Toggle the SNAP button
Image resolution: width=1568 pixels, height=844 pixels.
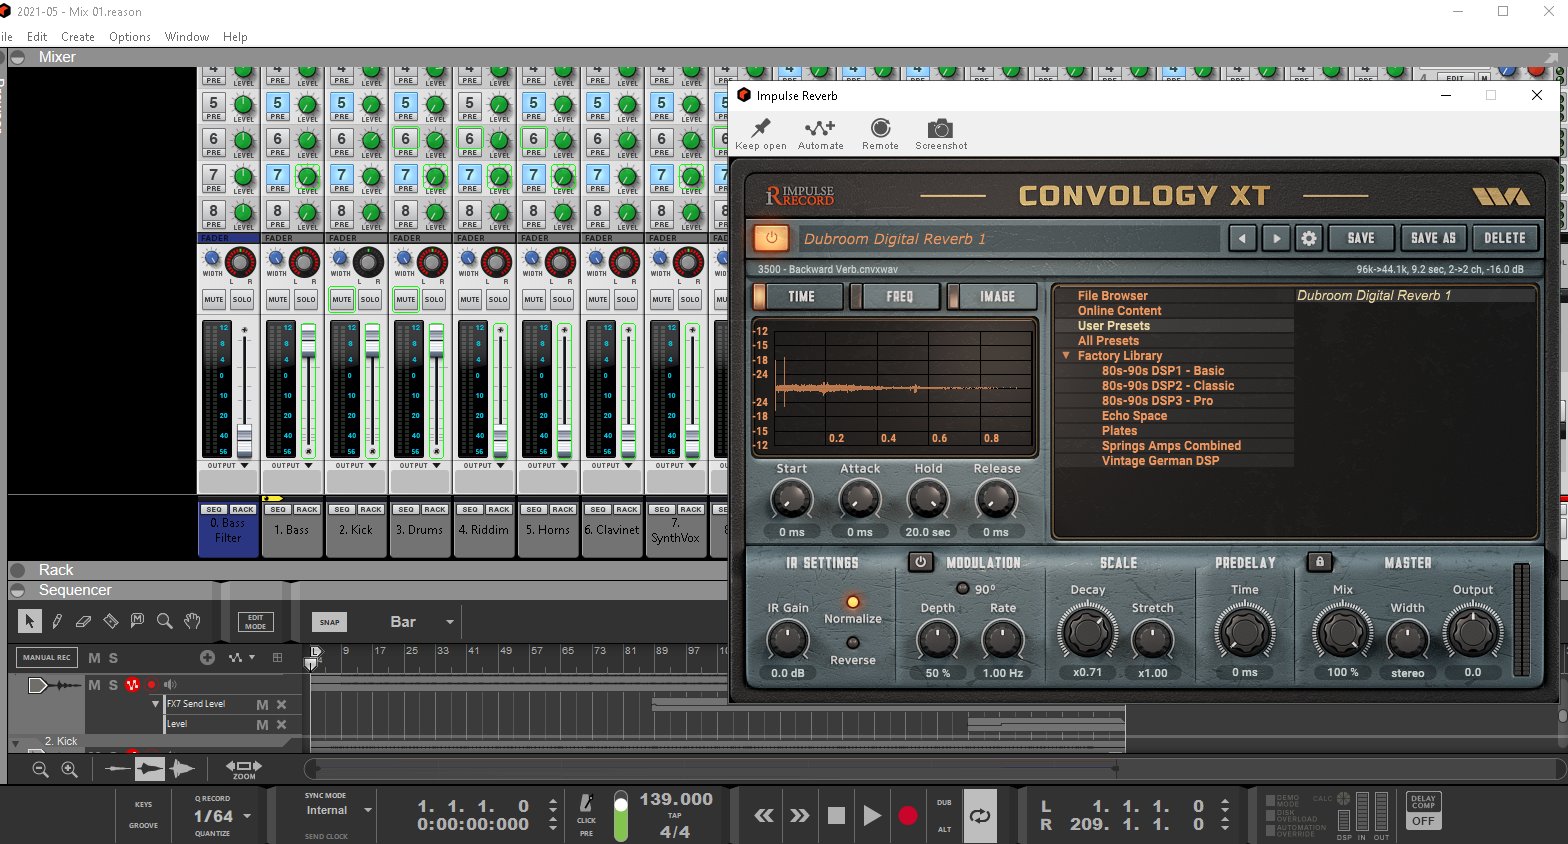pyautogui.click(x=329, y=622)
